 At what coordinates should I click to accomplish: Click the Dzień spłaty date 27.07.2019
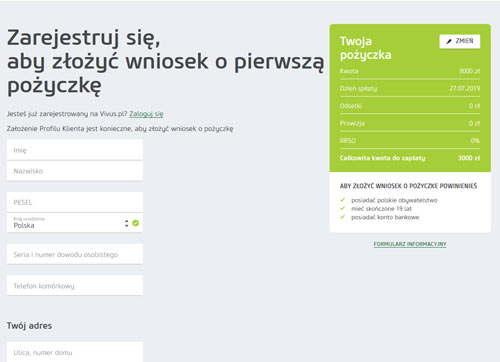pos(465,88)
